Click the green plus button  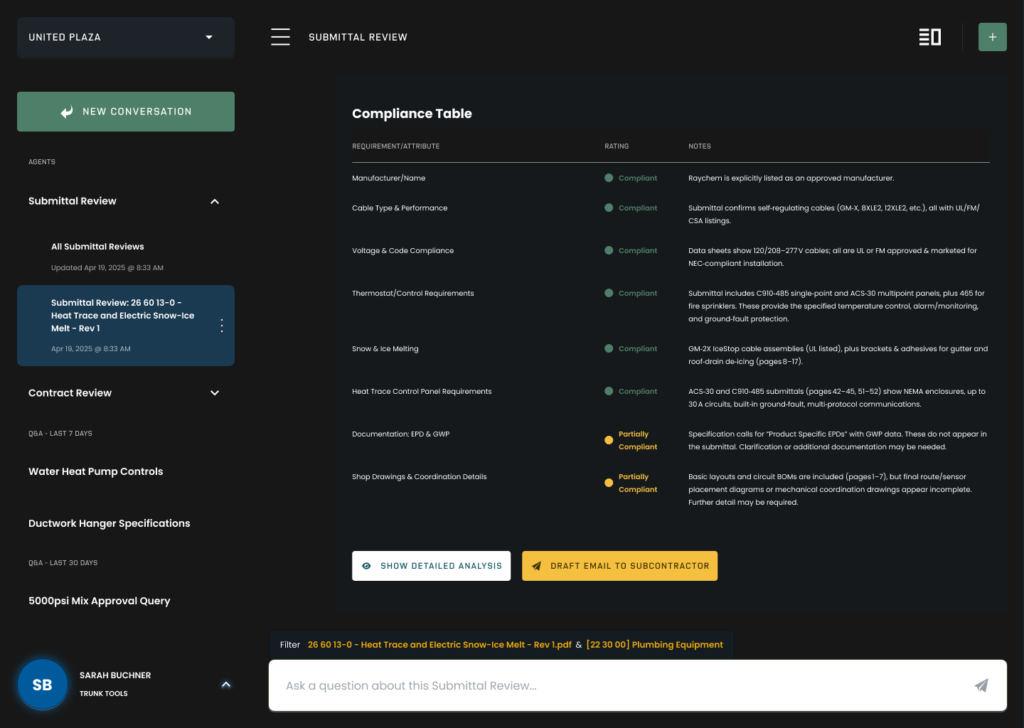coord(992,37)
